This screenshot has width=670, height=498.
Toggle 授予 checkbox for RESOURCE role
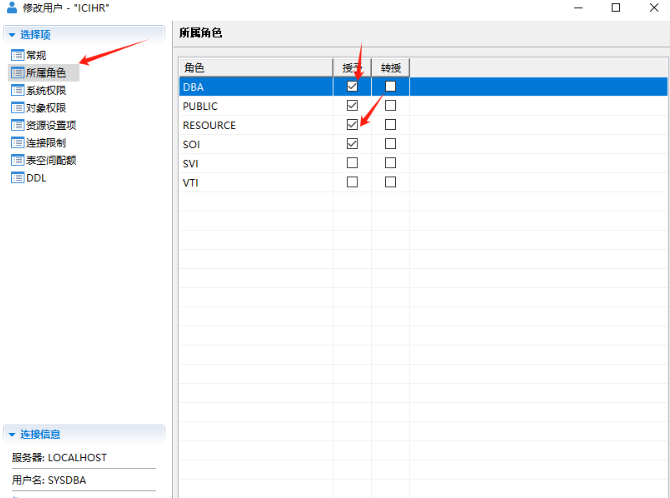pyautogui.click(x=352, y=124)
